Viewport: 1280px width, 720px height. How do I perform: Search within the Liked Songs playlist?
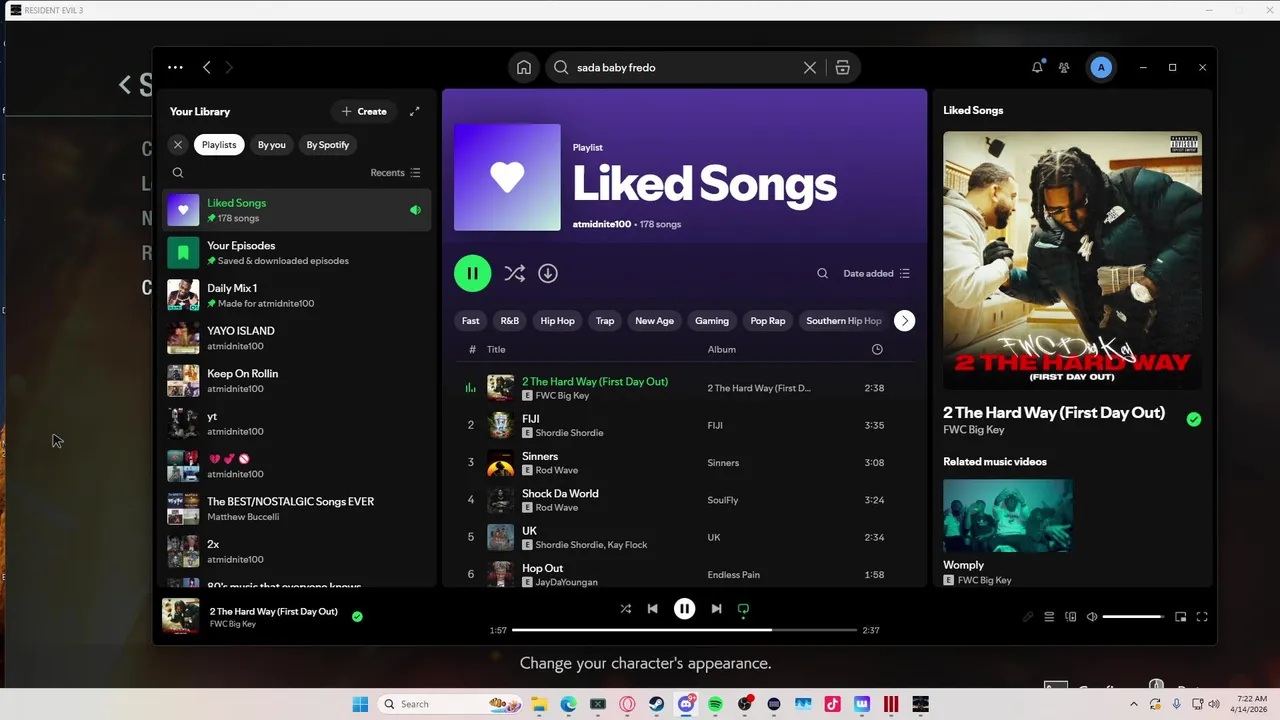(x=822, y=273)
